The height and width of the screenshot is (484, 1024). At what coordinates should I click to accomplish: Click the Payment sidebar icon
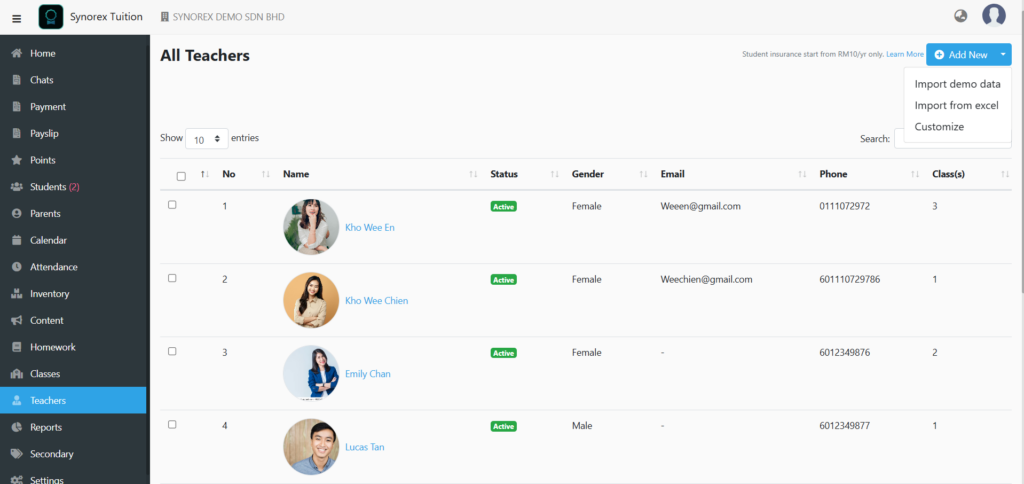(17, 107)
